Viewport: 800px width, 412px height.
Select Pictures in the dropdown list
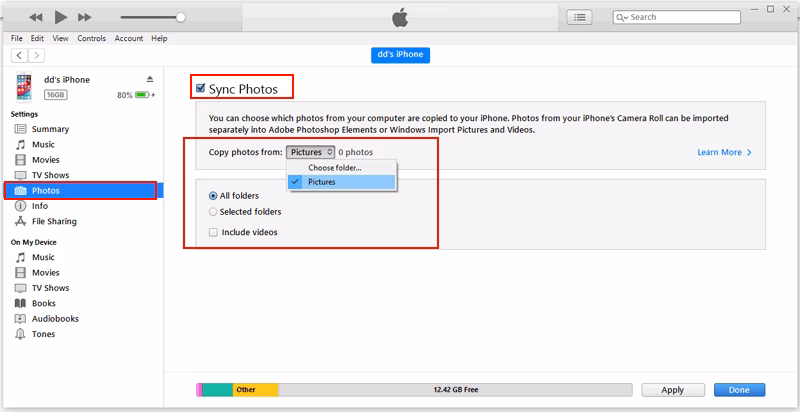click(x=342, y=182)
